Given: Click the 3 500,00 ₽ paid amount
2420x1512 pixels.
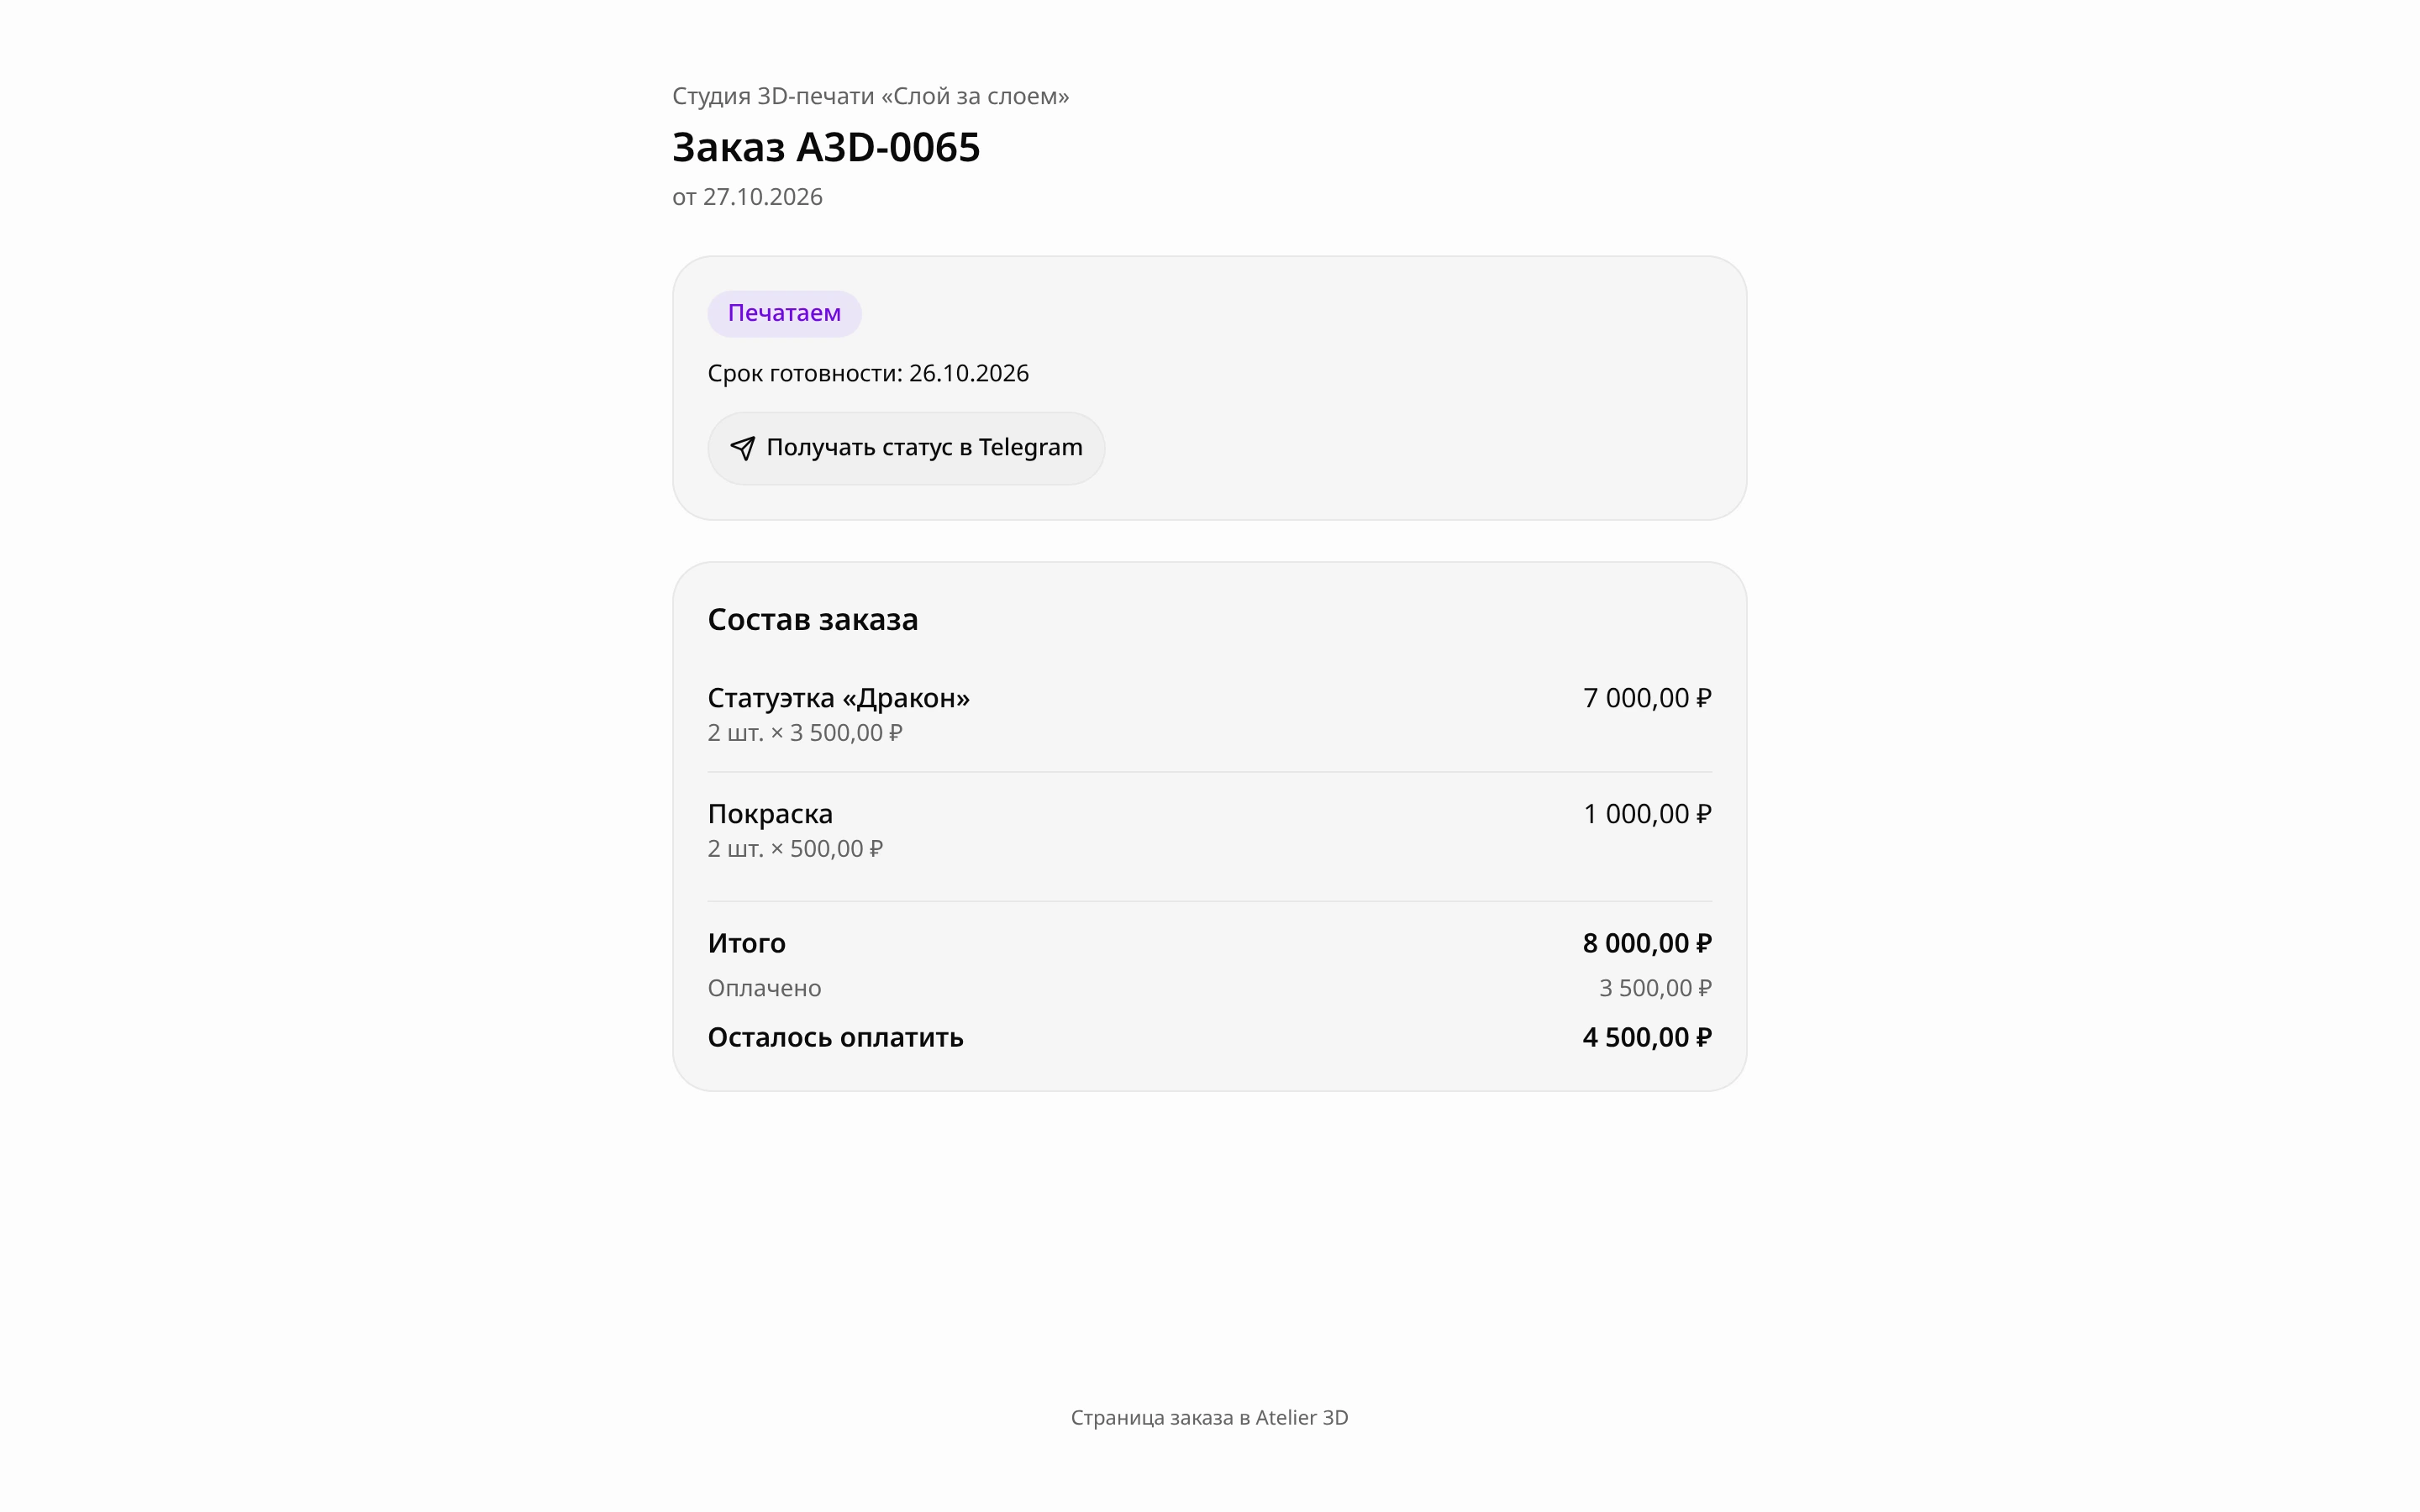Looking at the screenshot, I should [1655, 988].
